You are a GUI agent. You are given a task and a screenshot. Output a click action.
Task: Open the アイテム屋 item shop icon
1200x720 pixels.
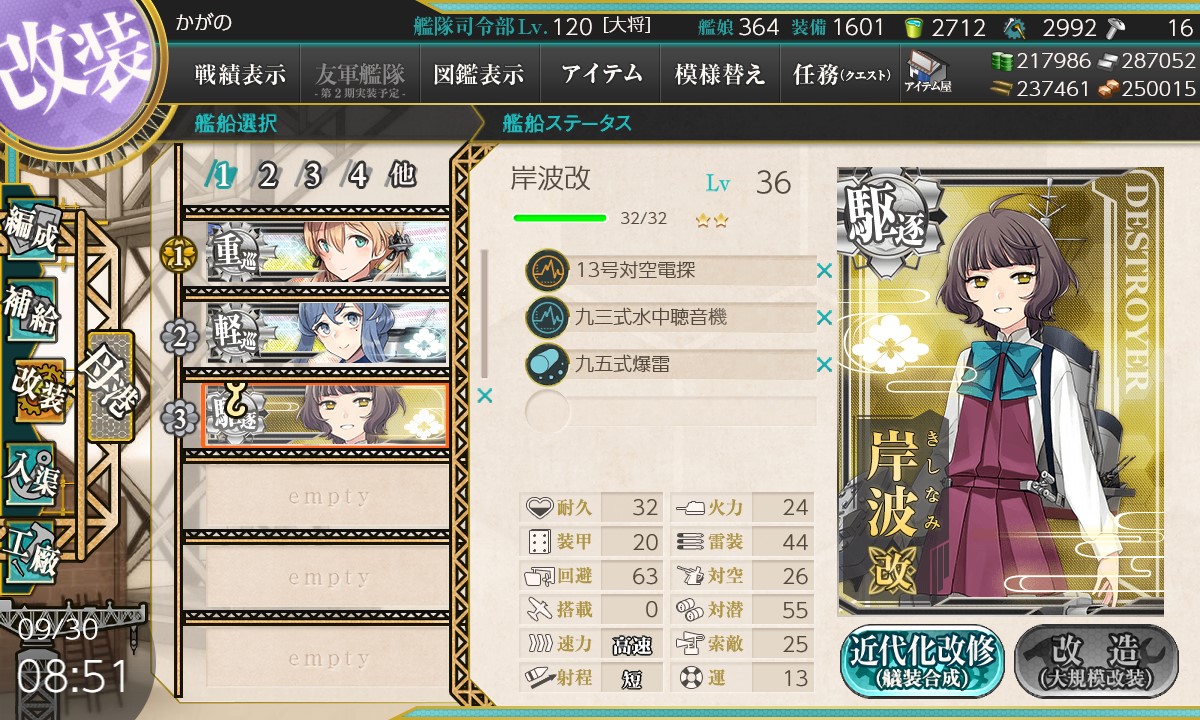coord(927,73)
